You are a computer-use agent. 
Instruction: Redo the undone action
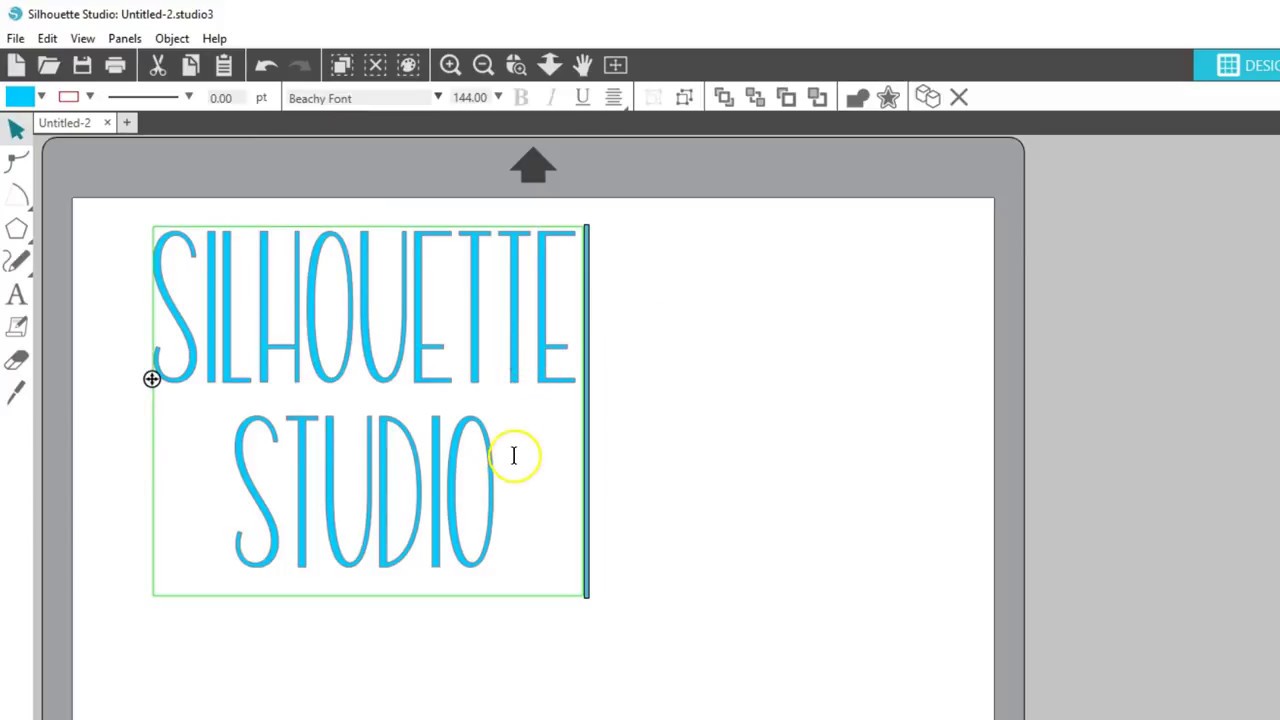coord(299,66)
